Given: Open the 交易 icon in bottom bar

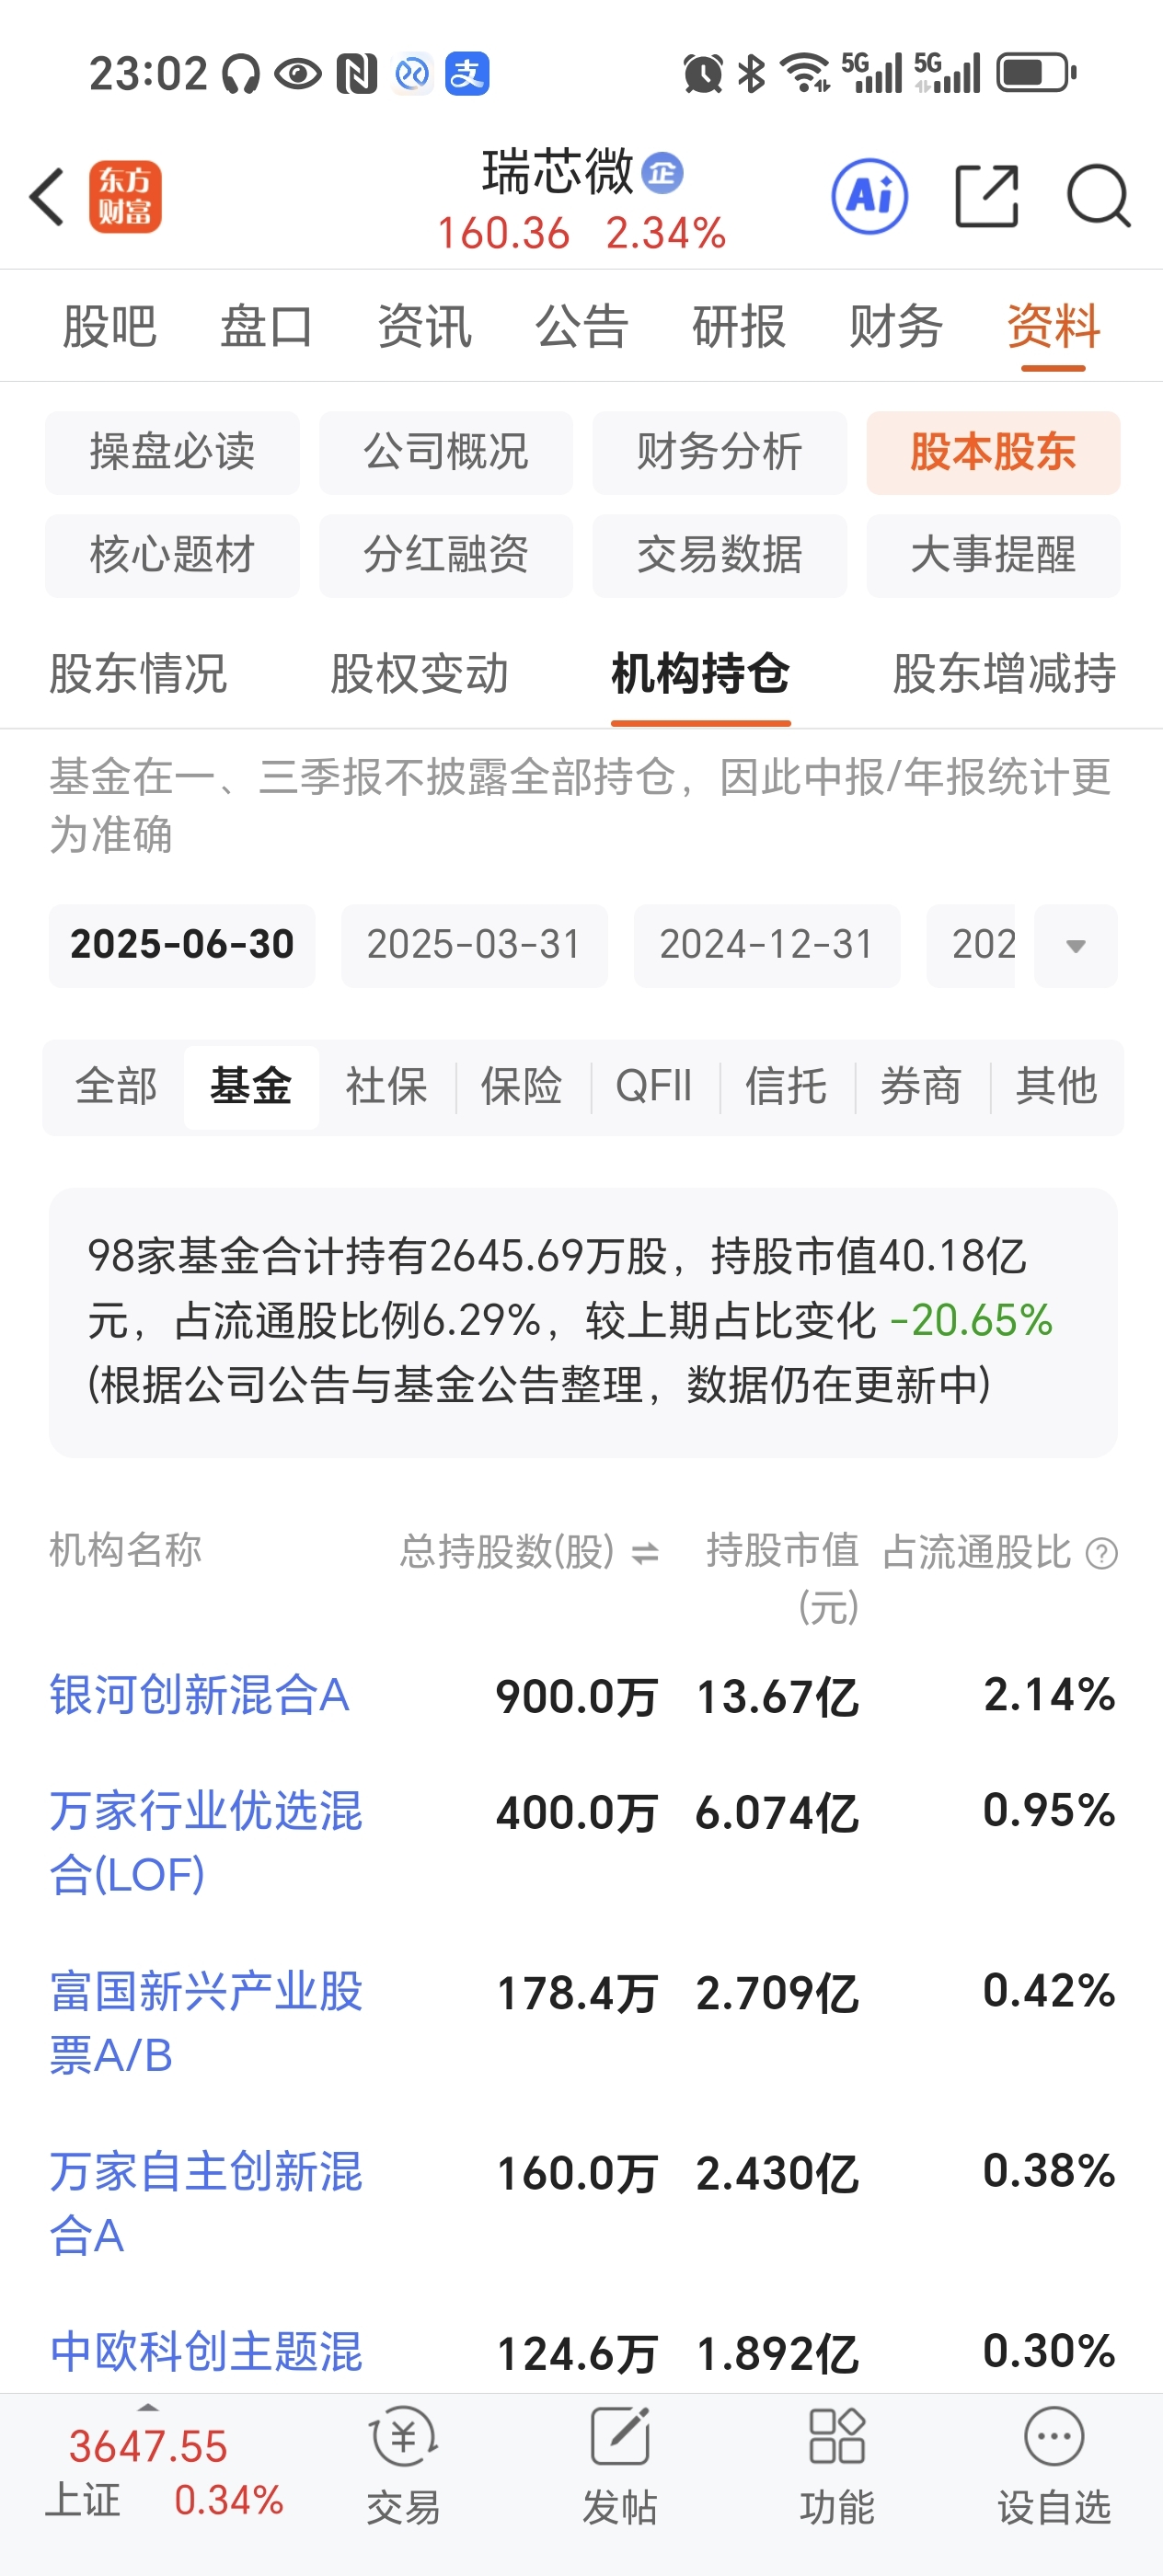Looking at the screenshot, I should (403, 2436).
